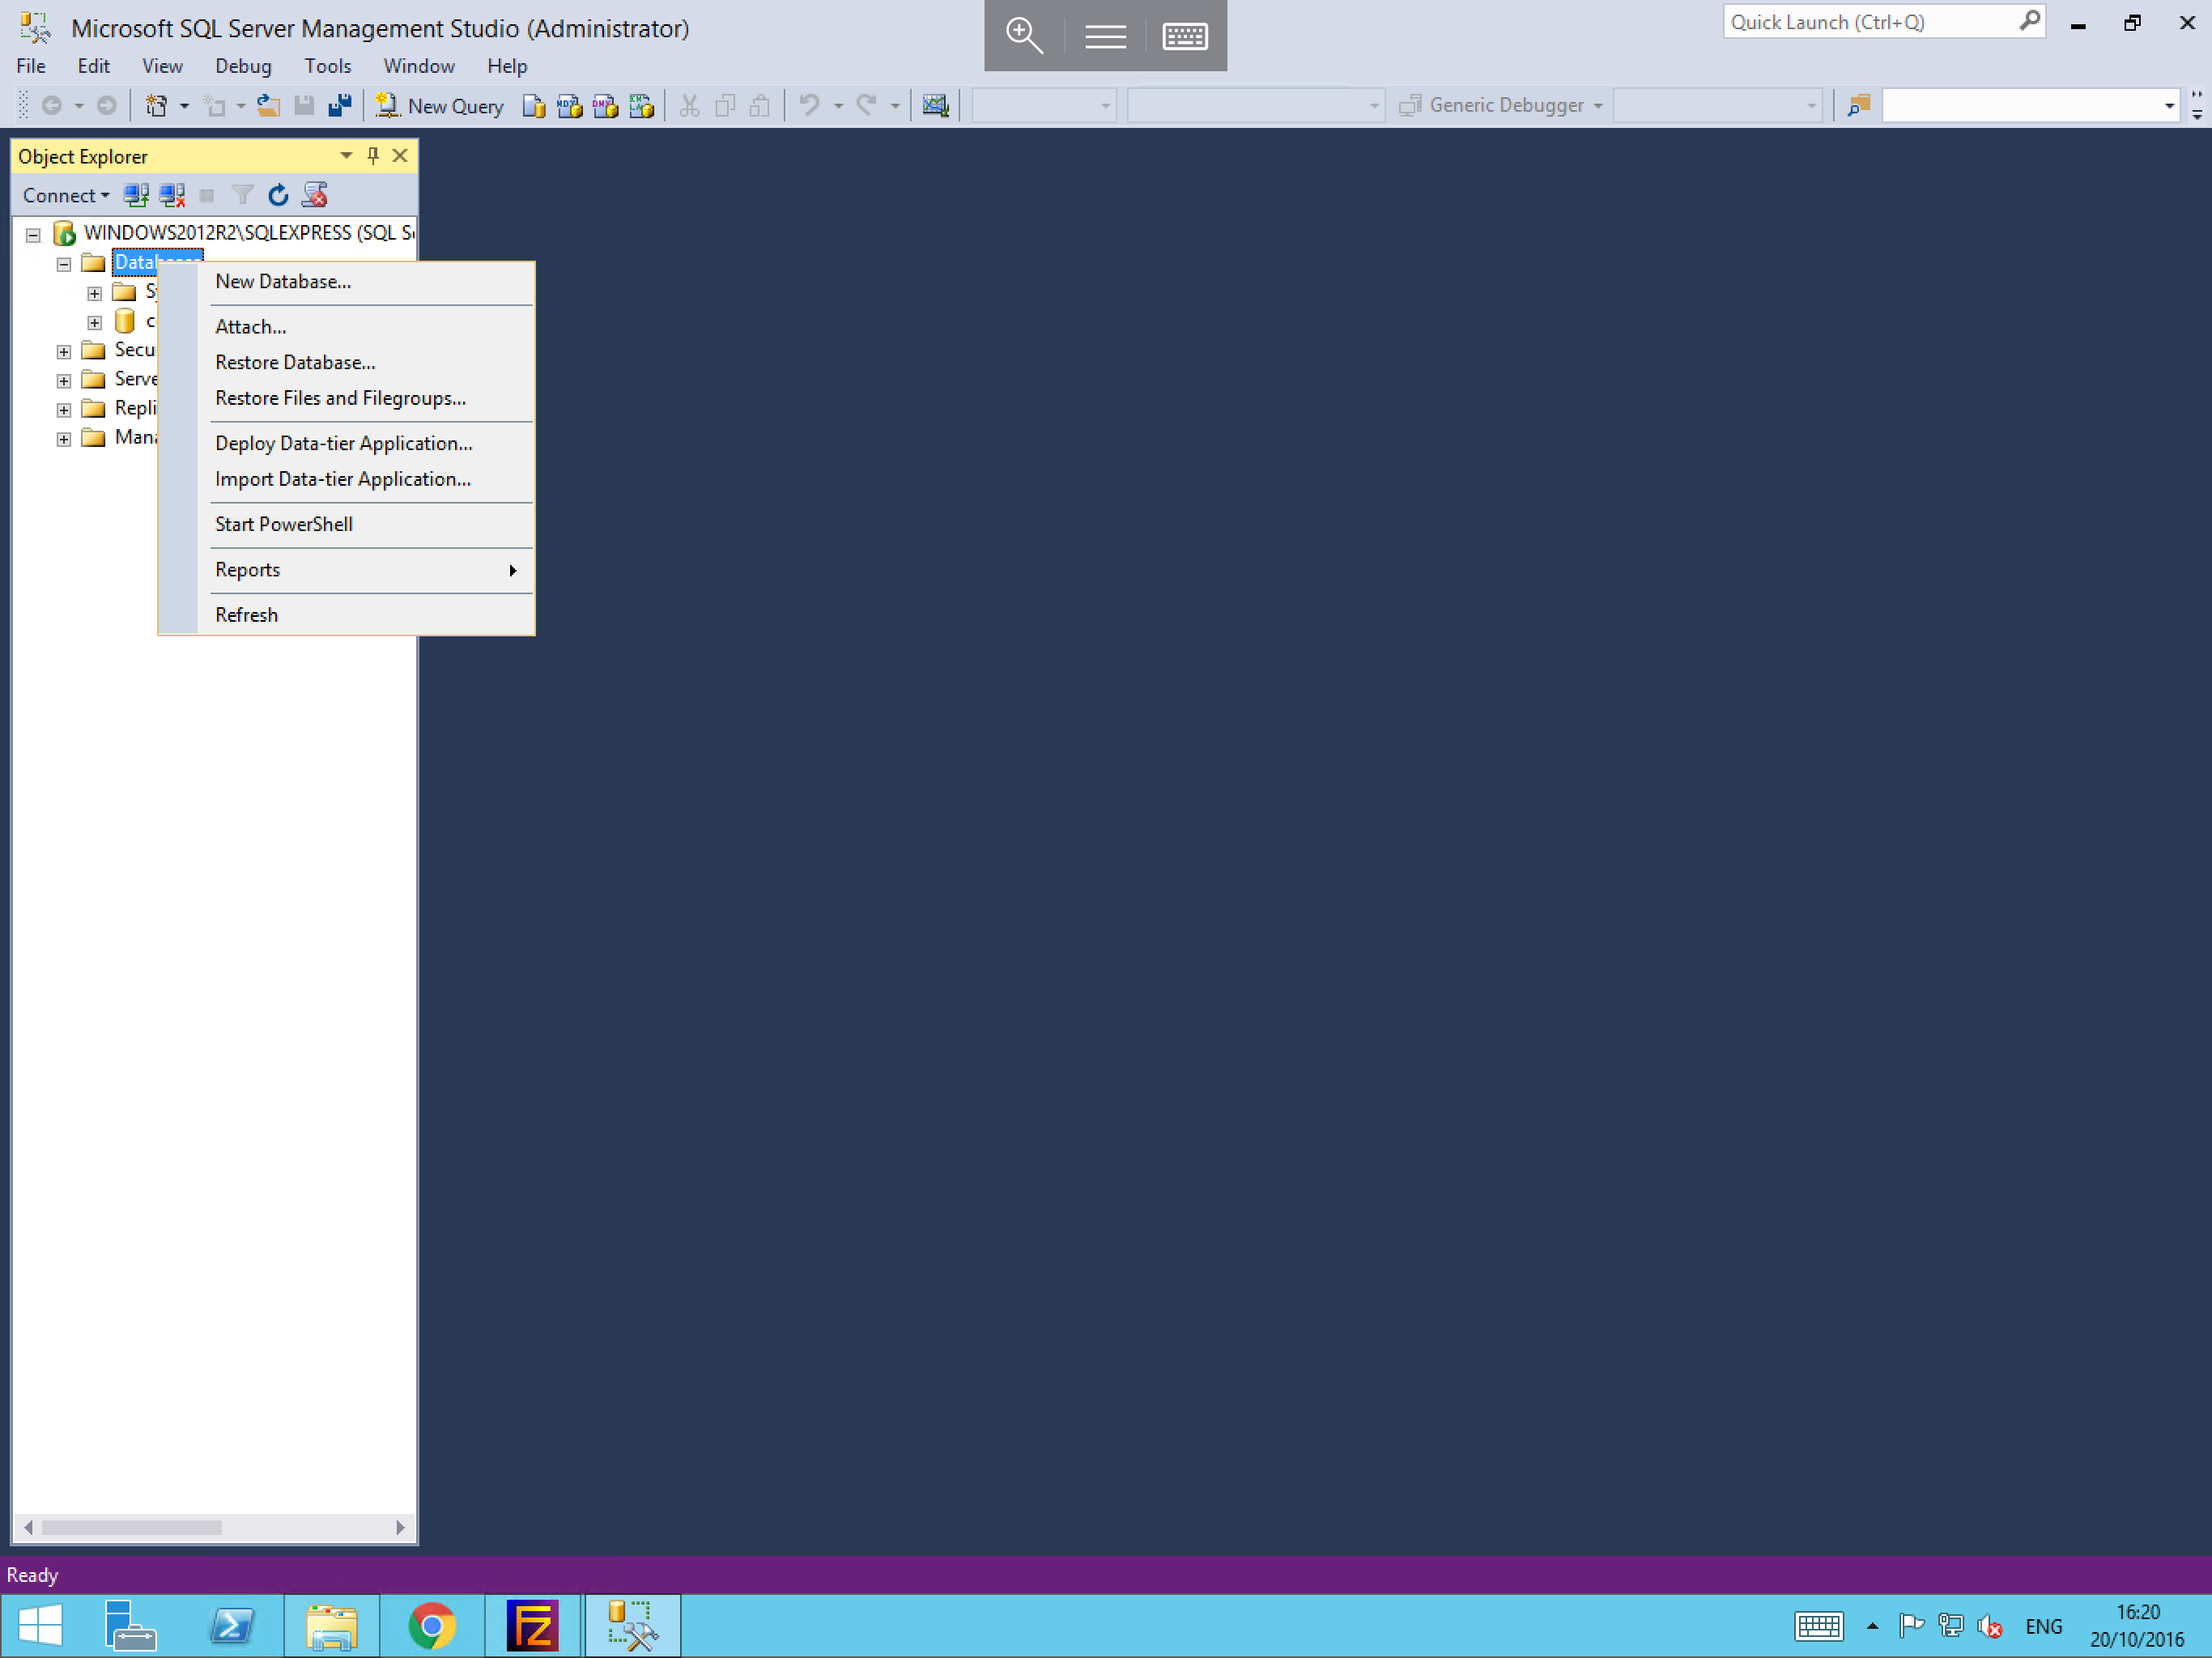Click the keyboard icon in top overlay
2212x1658 pixels.
1185,36
